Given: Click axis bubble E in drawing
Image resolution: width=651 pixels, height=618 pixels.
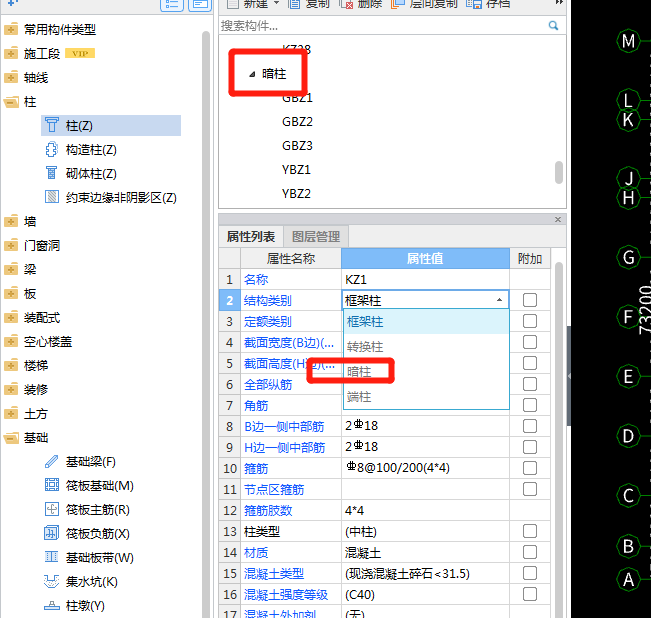Looking at the screenshot, I should pyautogui.click(x=628, y=376).
